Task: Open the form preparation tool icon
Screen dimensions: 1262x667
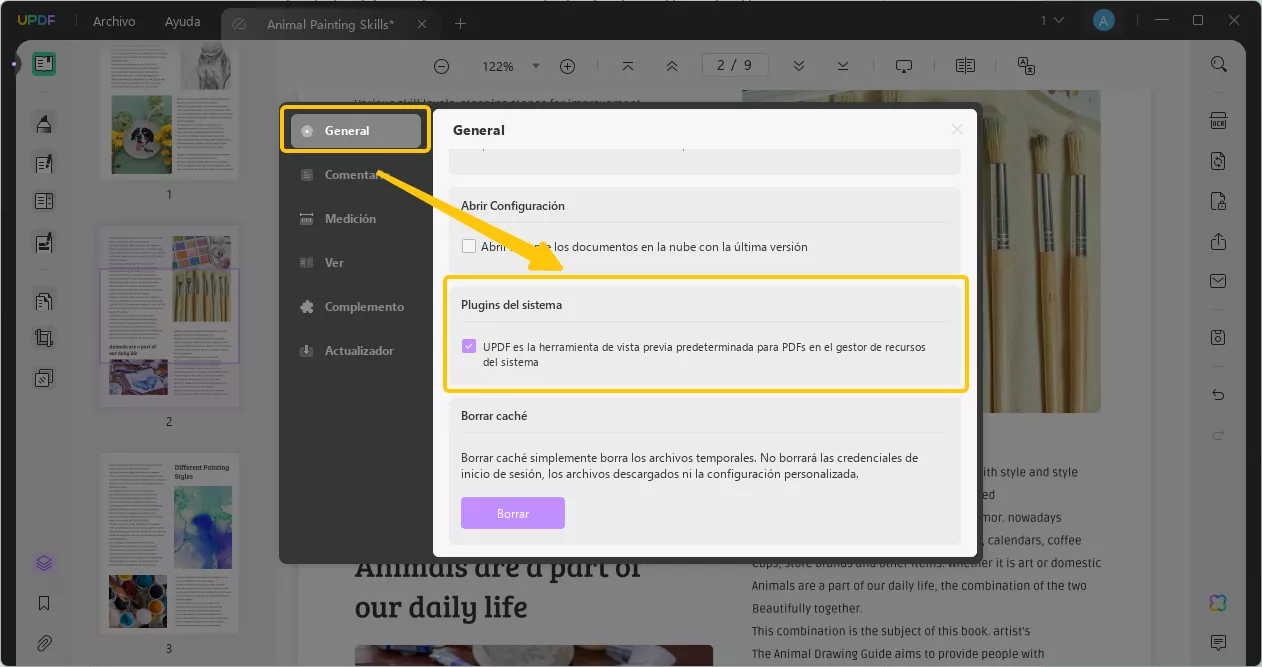Action: [x=44, y=202]
